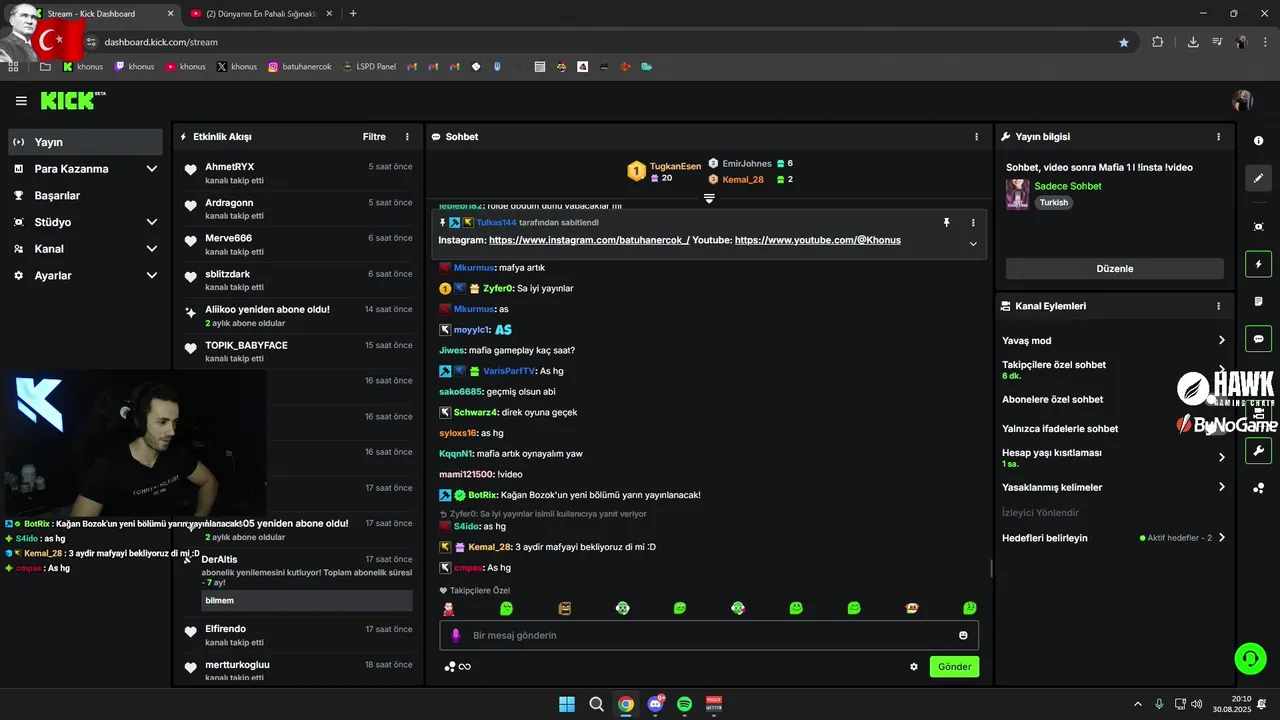
Task: Collapse the pinned message chevron
Action: click(973, 244)
